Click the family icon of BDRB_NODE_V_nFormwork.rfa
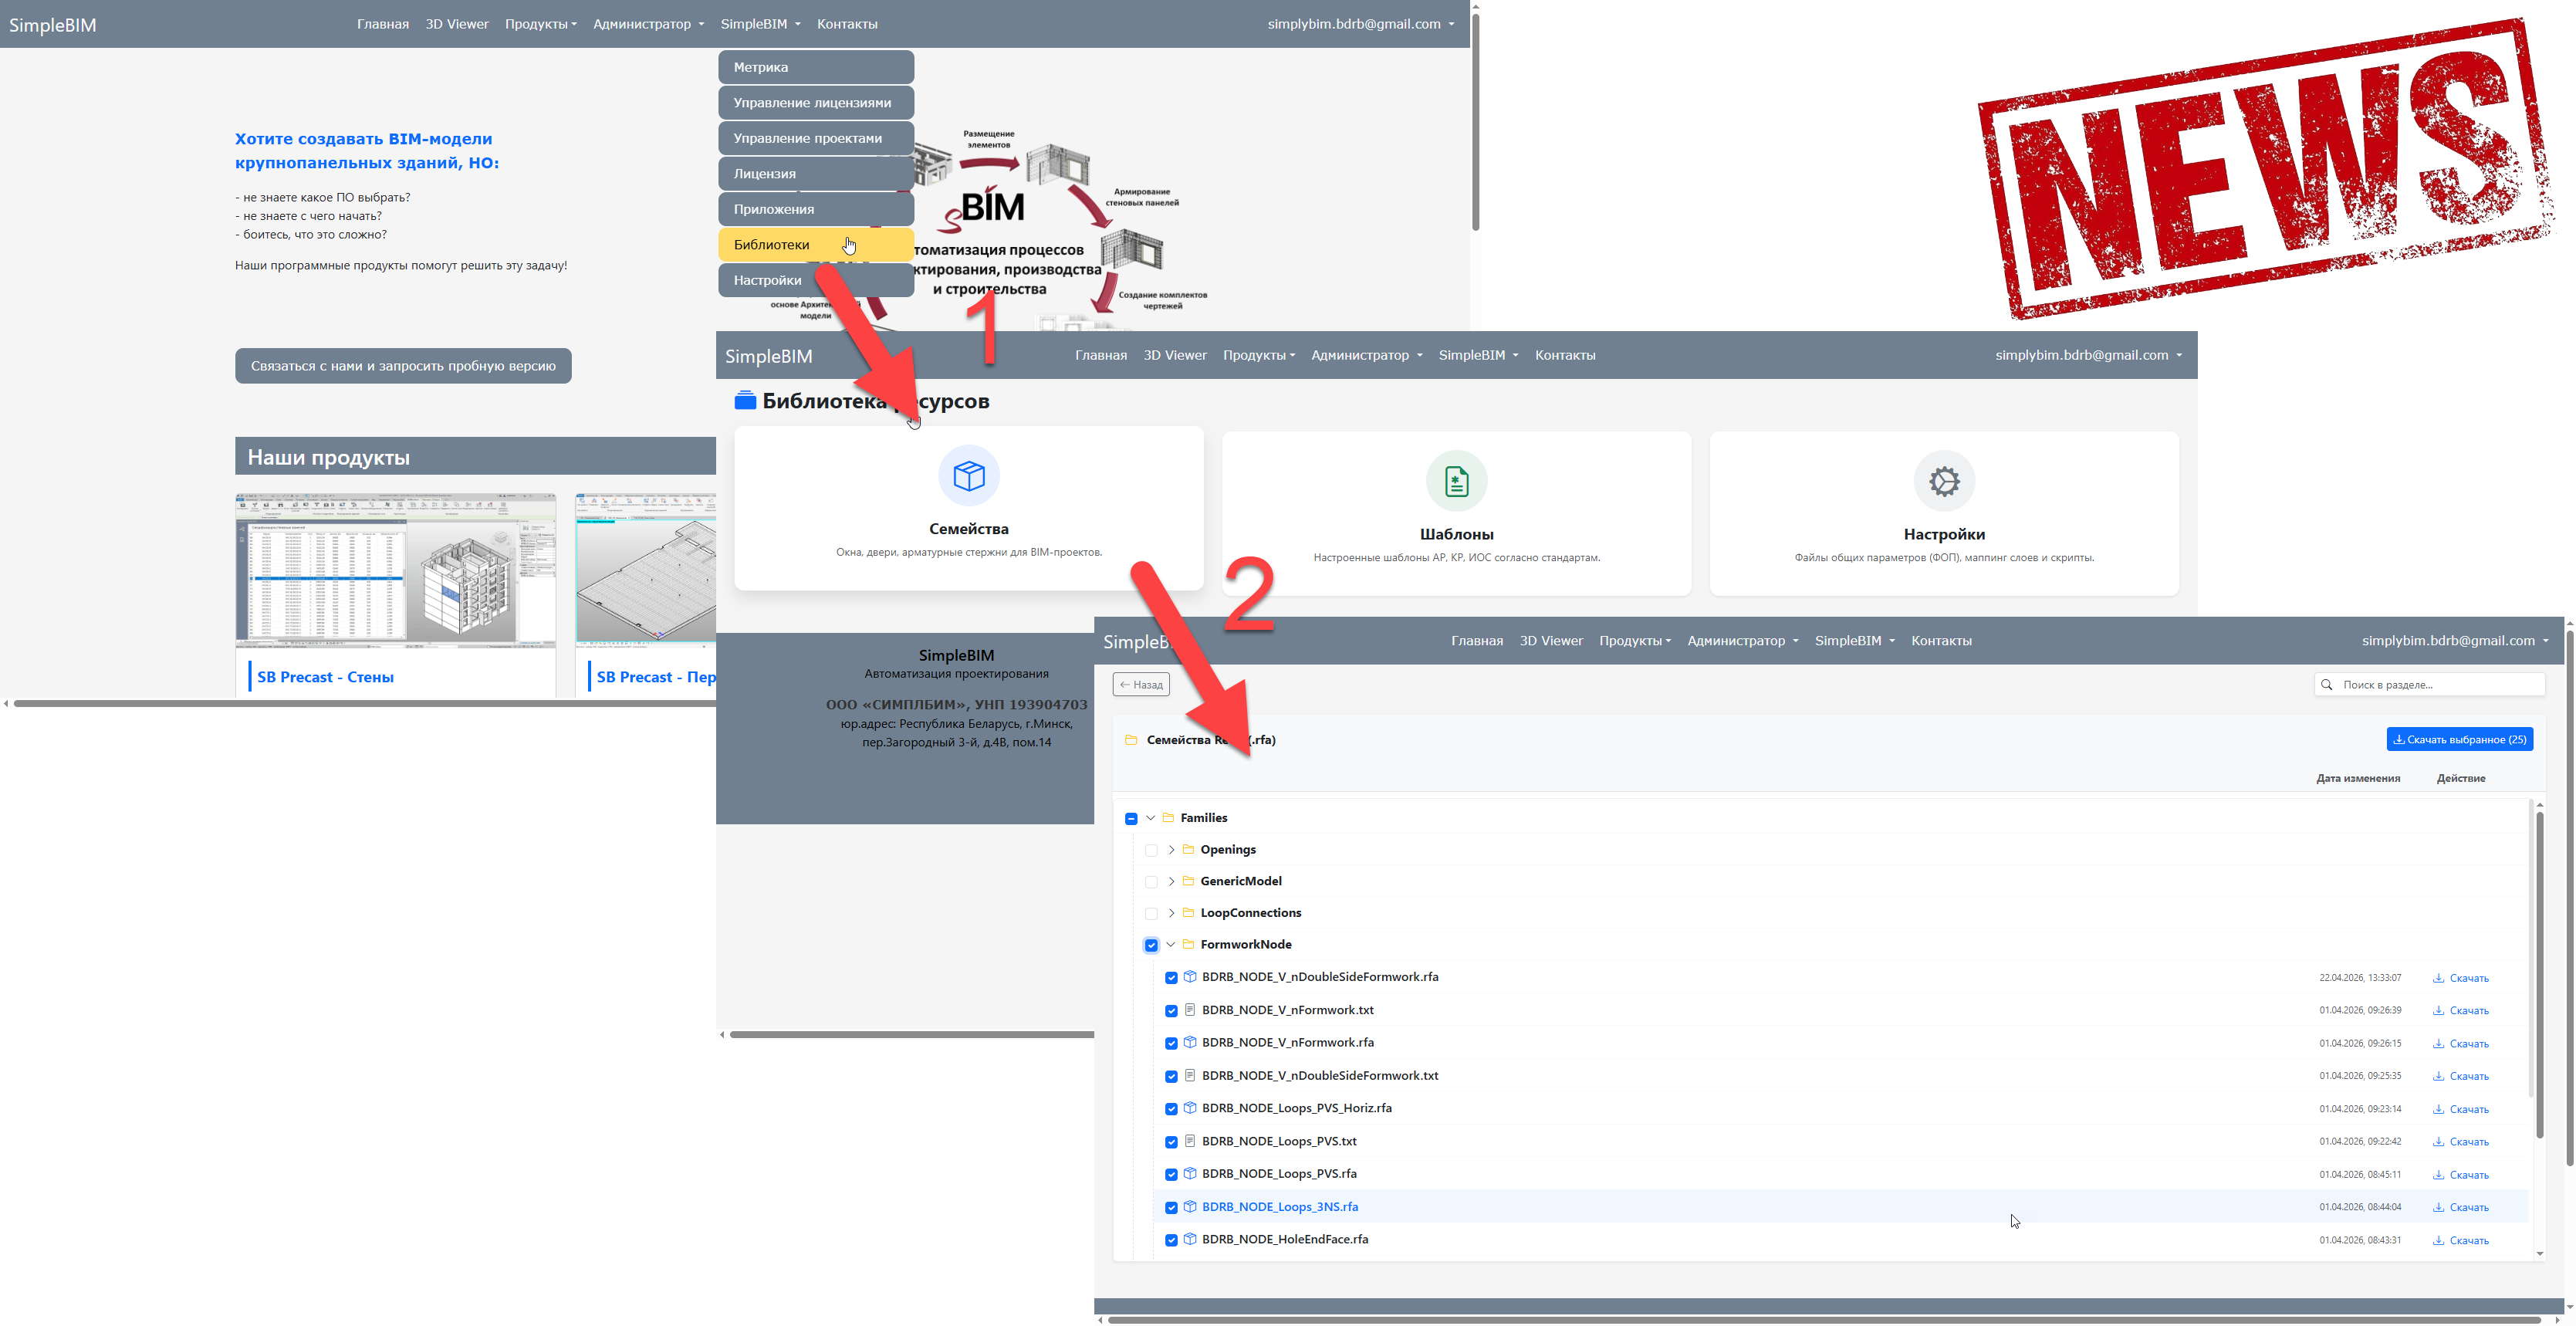 point(1190,1043)
